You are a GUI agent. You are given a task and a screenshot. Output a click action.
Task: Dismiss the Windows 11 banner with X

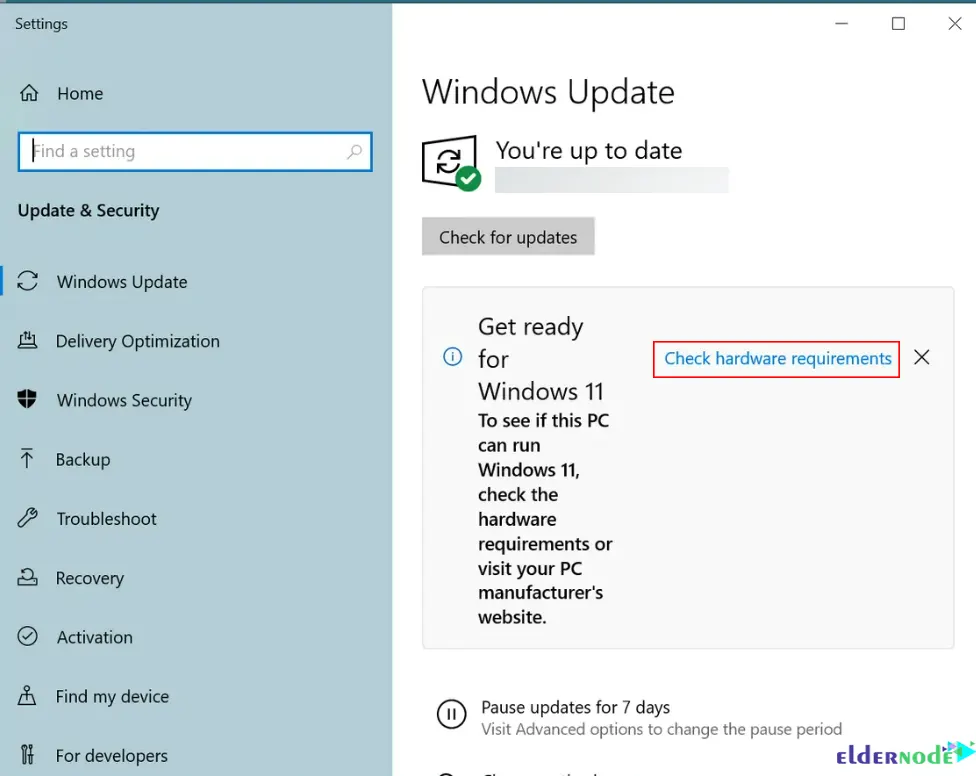(x=922, y=357)
